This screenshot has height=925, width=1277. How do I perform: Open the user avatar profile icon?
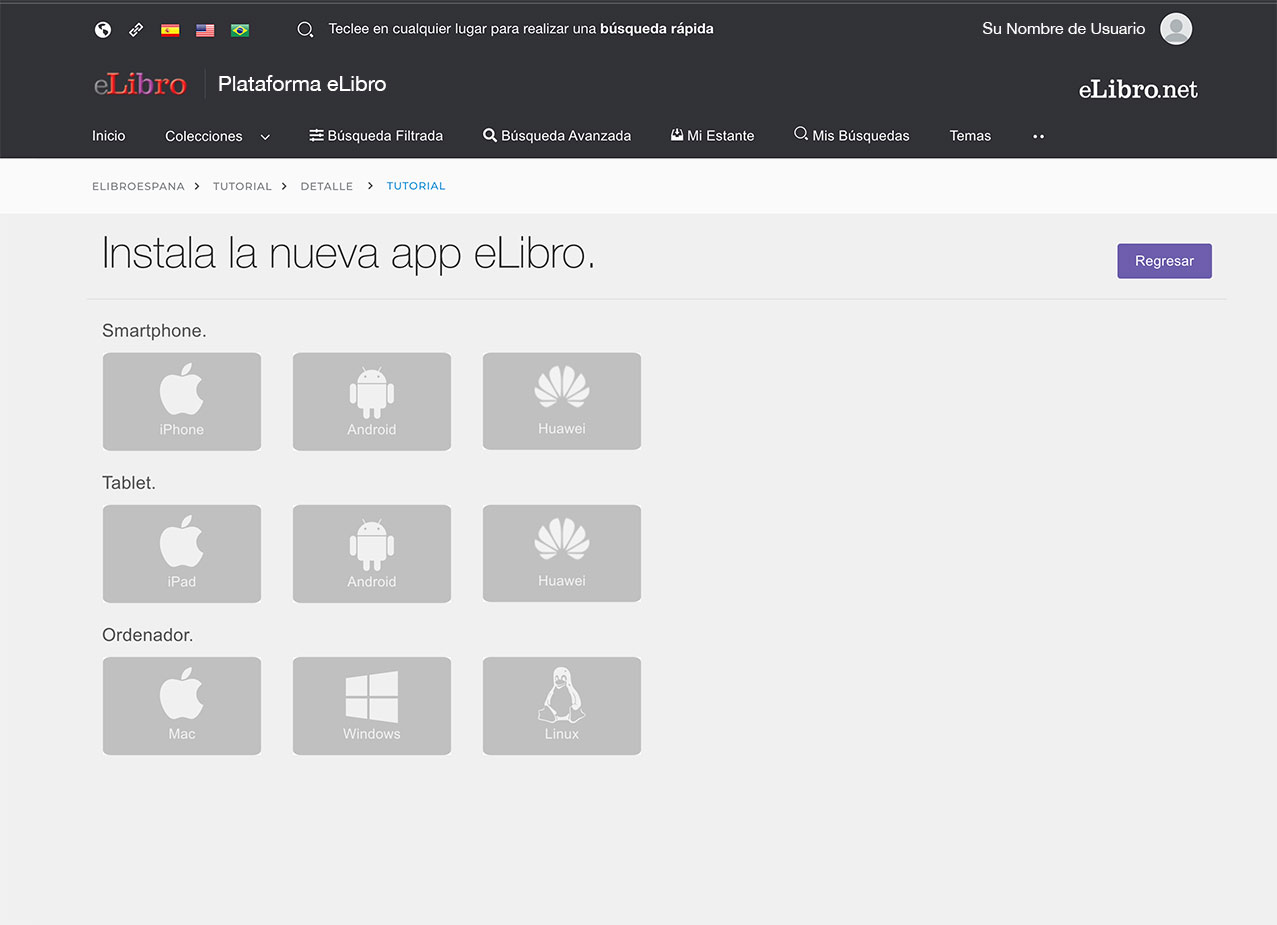click(x=1176, y=29)
